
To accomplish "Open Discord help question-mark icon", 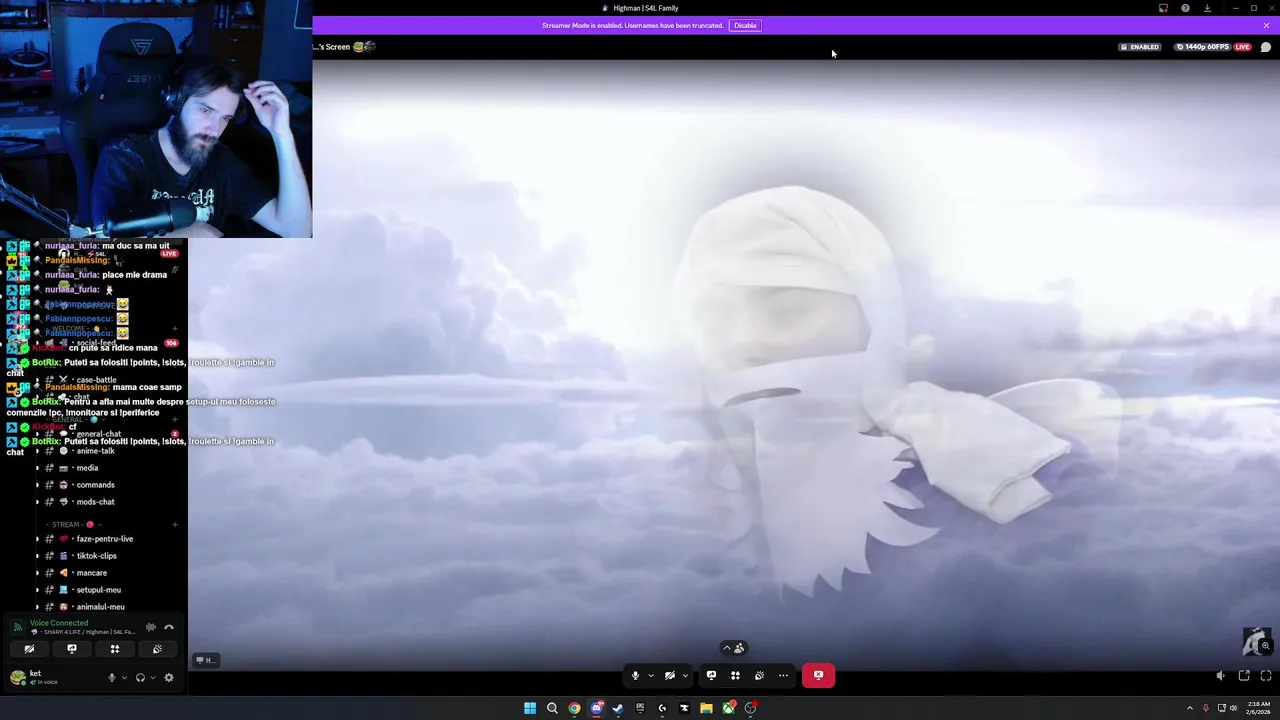I will point(1185,8).
